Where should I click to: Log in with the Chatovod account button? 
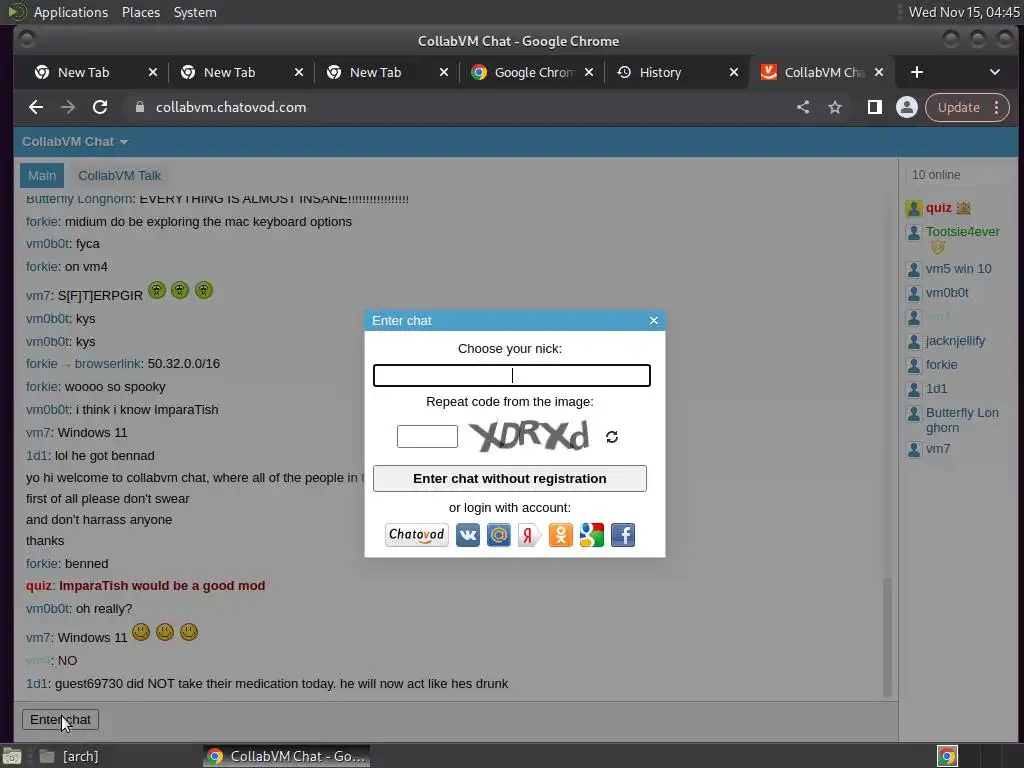click(416, 535)
